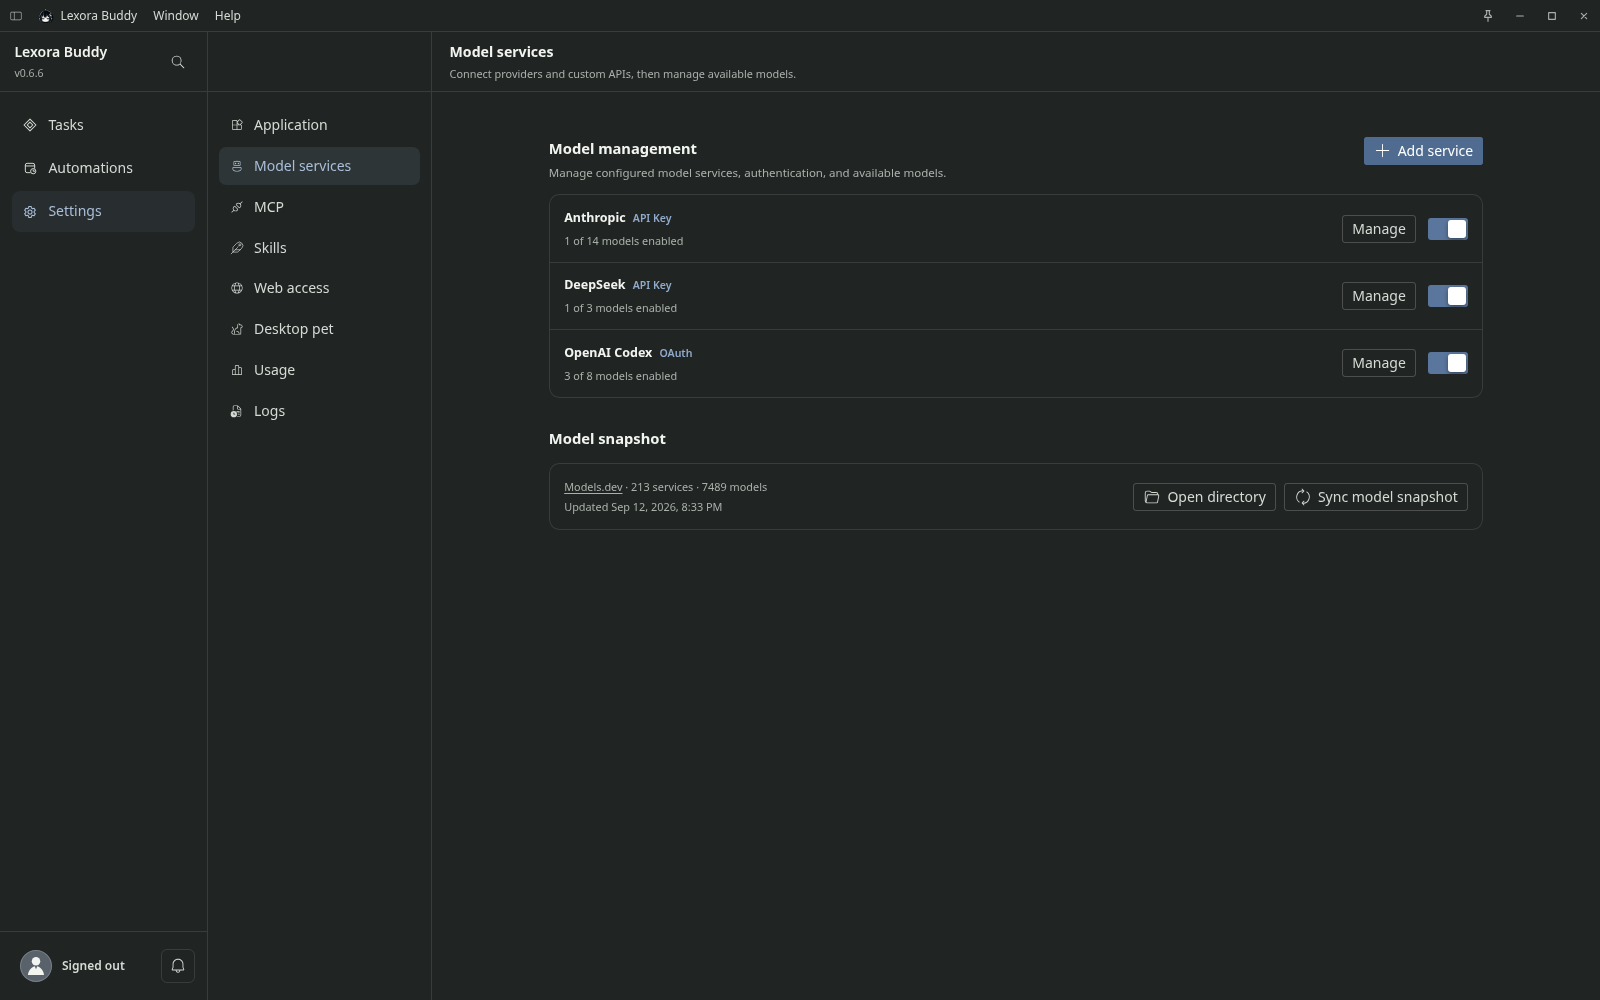Click '1 of 14 models enabled' text
1600x1000 pixels.
tap(624, 241)
